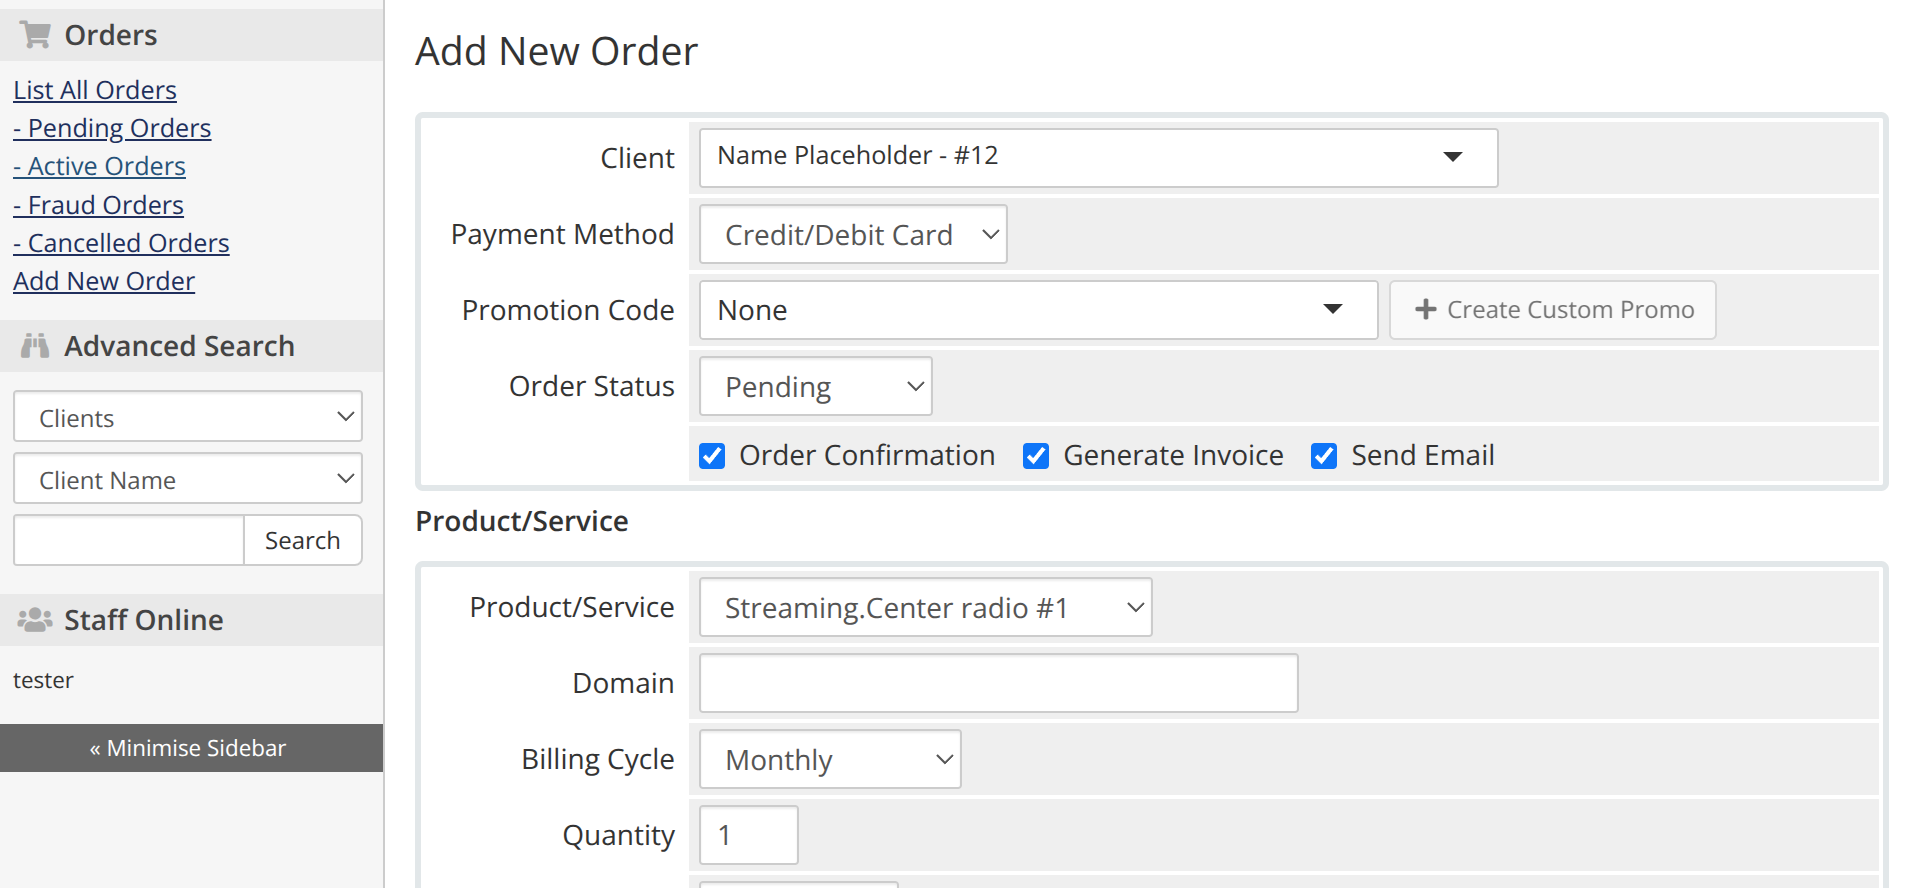Open the Billing Cycle dropdown

click(x=829, y=759)
